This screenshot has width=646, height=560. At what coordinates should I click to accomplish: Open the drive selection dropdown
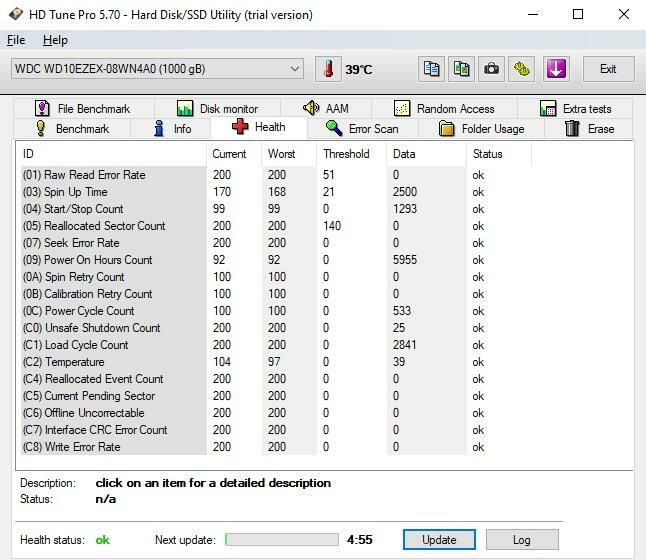point(157,69)
